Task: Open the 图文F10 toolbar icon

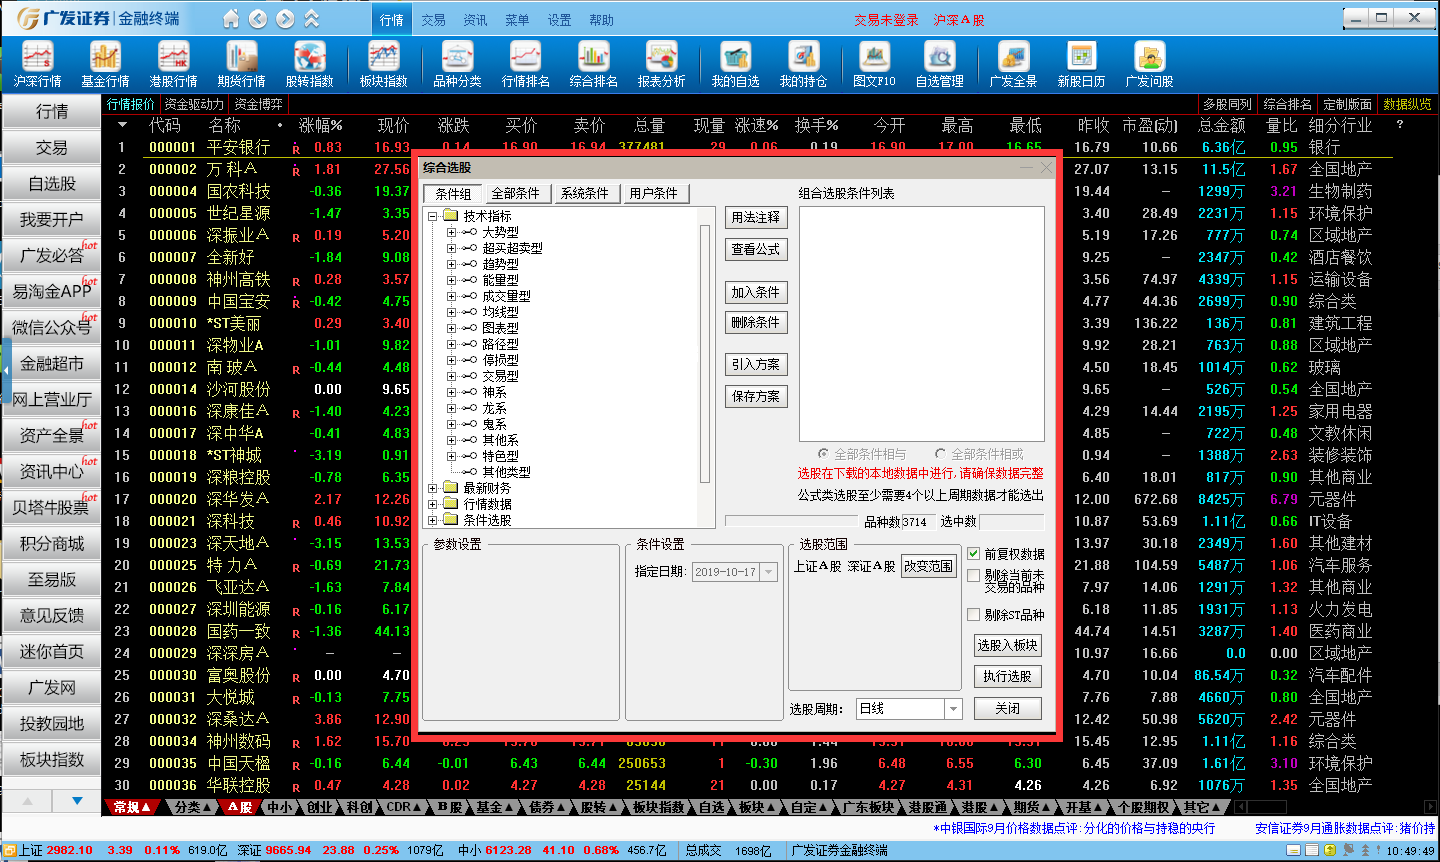Action: click(x=874, y=65)
